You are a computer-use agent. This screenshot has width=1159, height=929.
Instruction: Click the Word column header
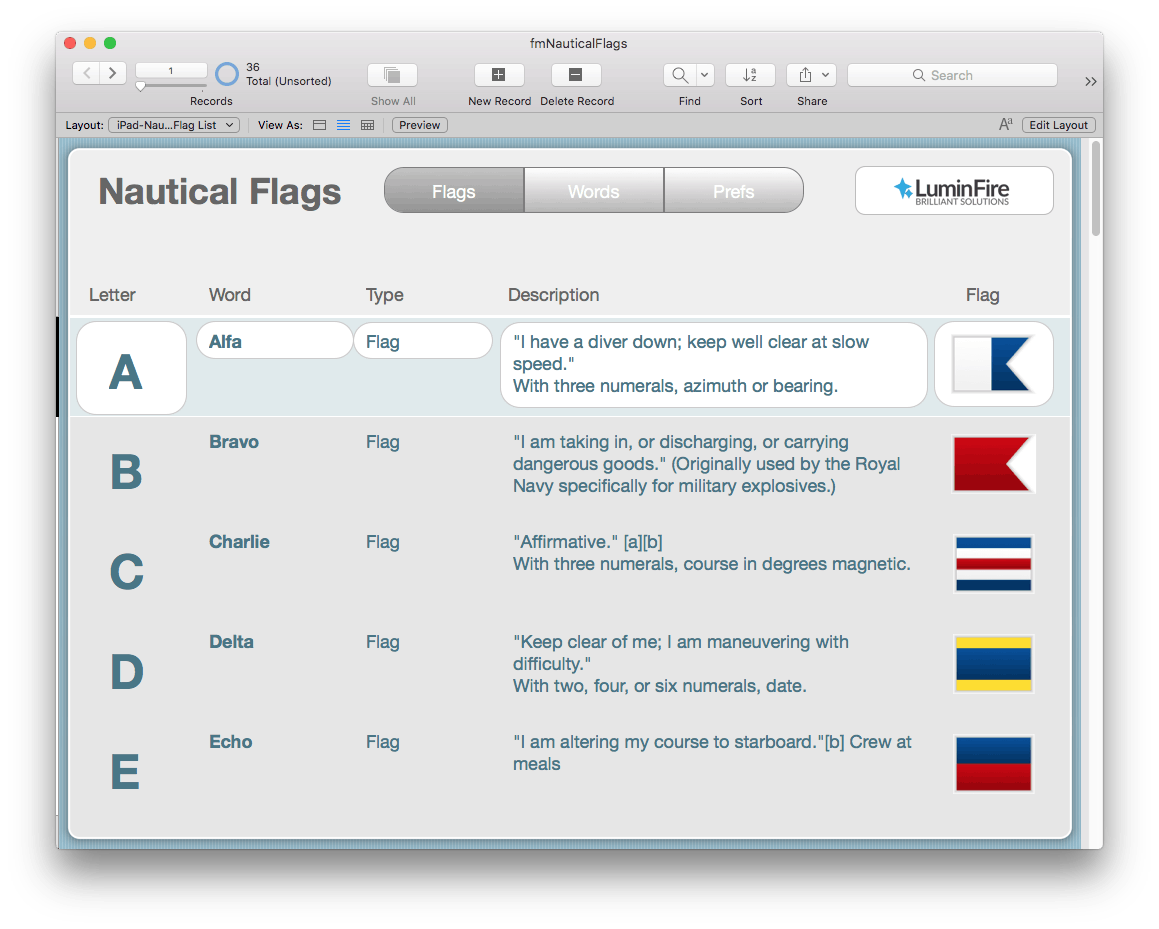(x=230, y=295)
